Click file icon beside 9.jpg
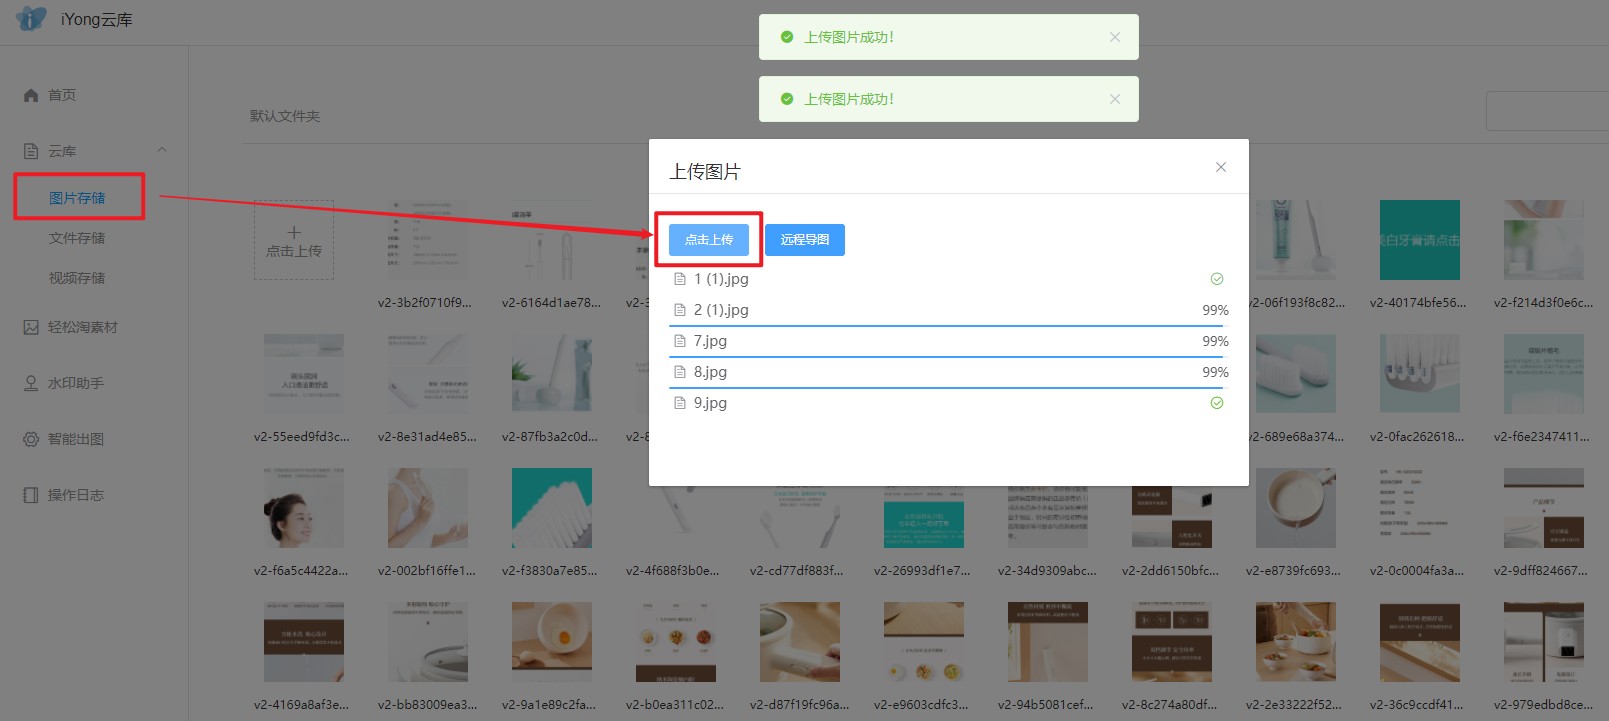Viewport: 1609px width, 721px height. 680,403
